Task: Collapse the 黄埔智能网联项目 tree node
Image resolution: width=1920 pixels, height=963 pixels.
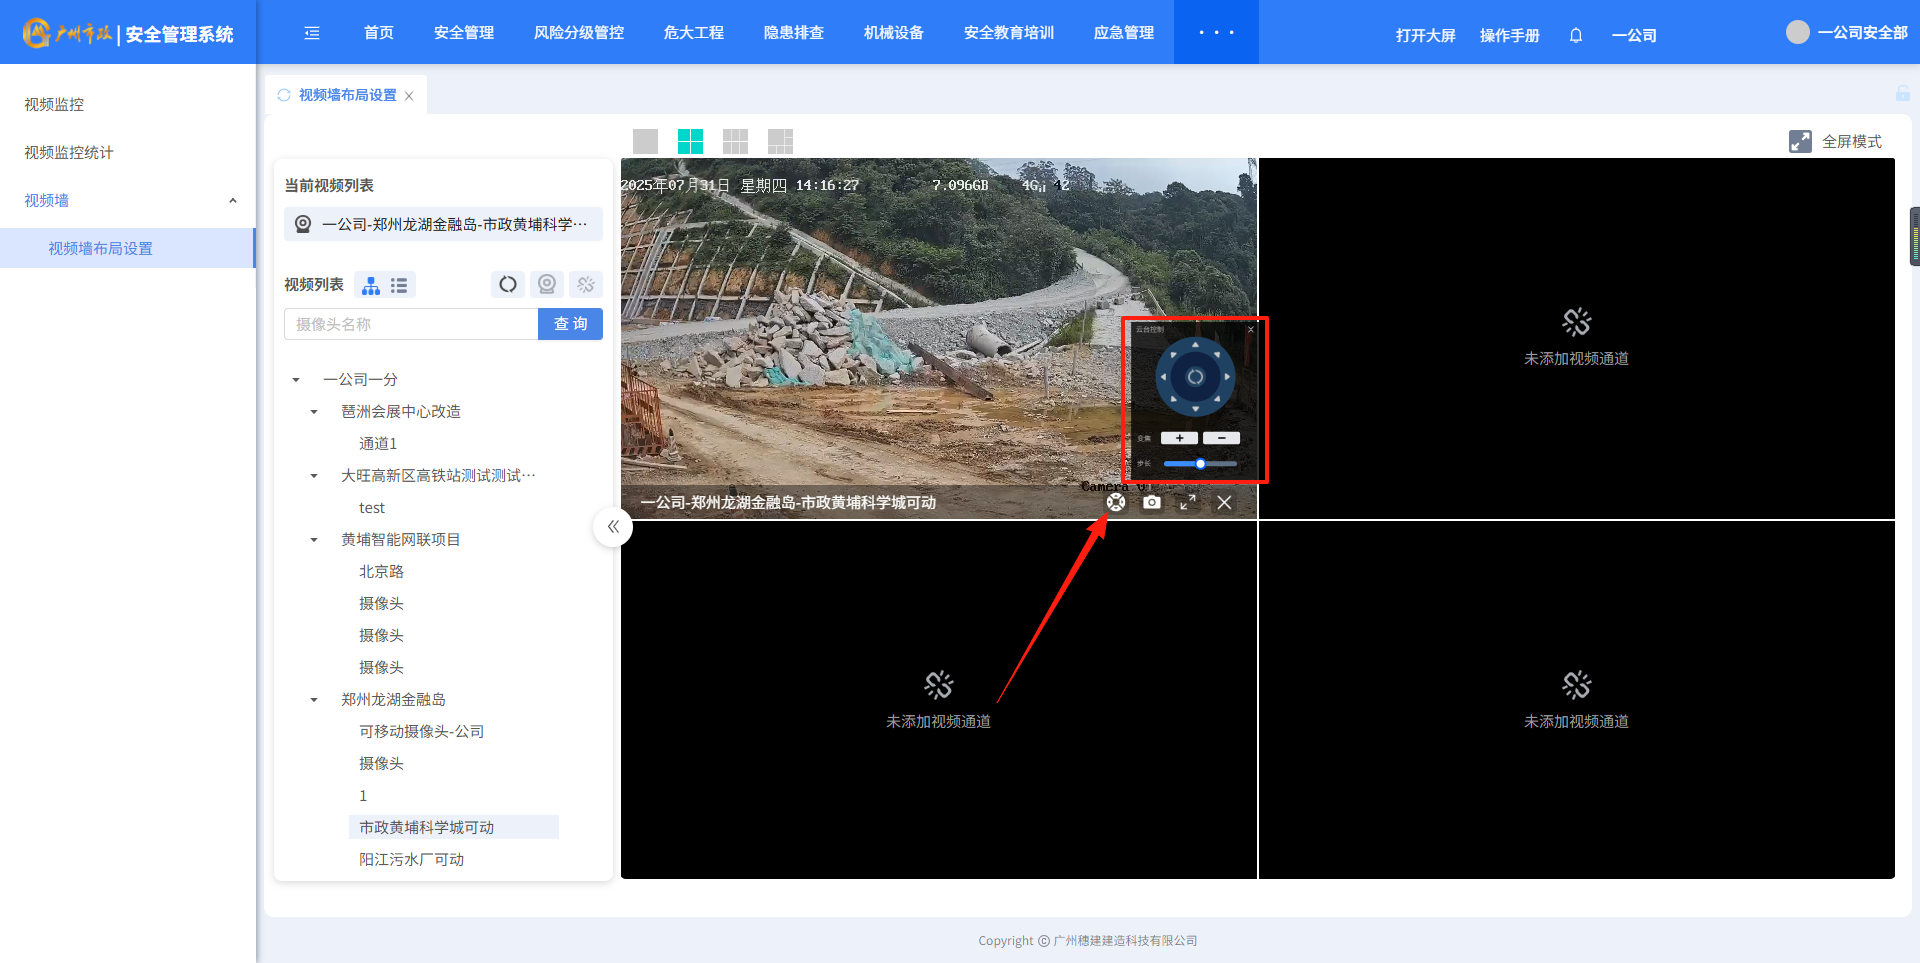Action: click(314, 540)
